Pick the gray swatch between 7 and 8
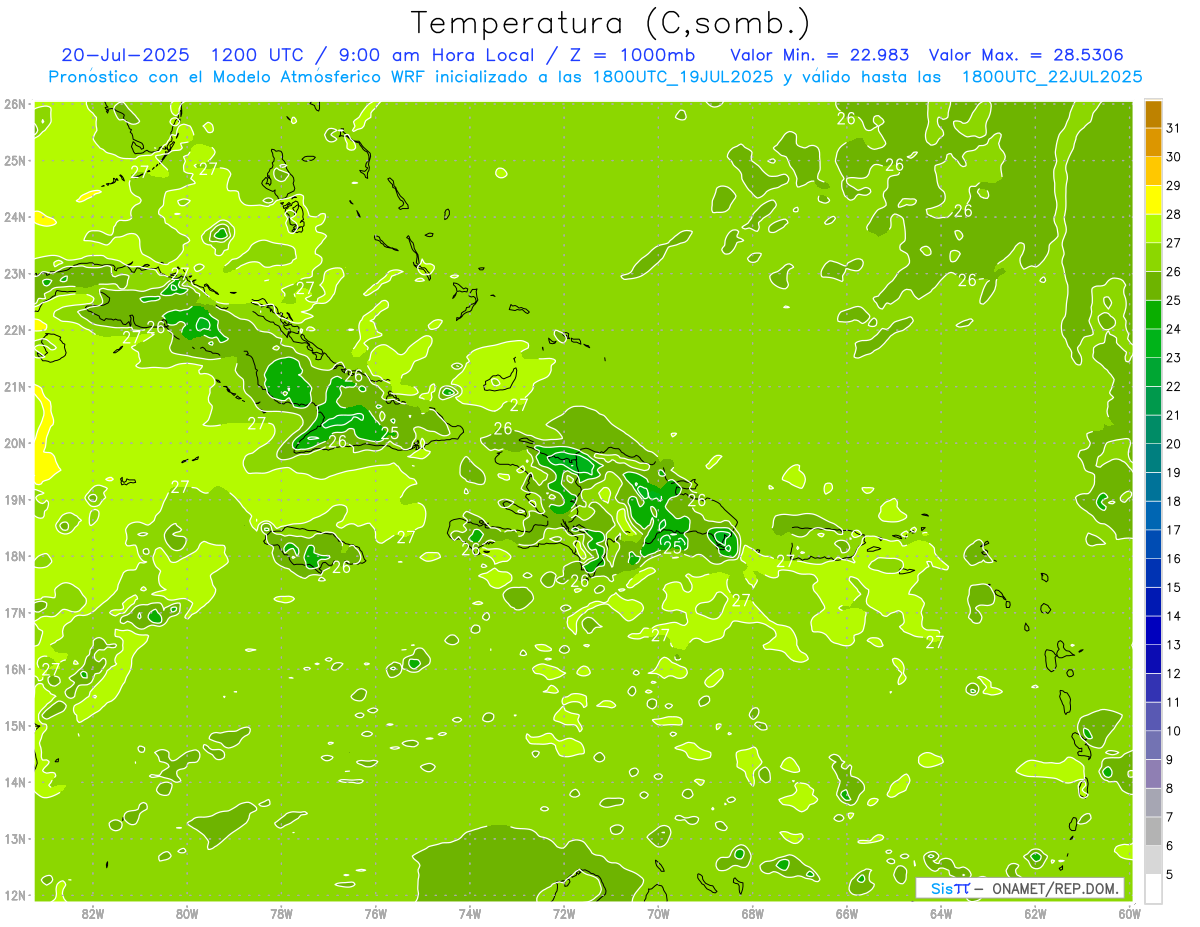 coord(1153,802)
